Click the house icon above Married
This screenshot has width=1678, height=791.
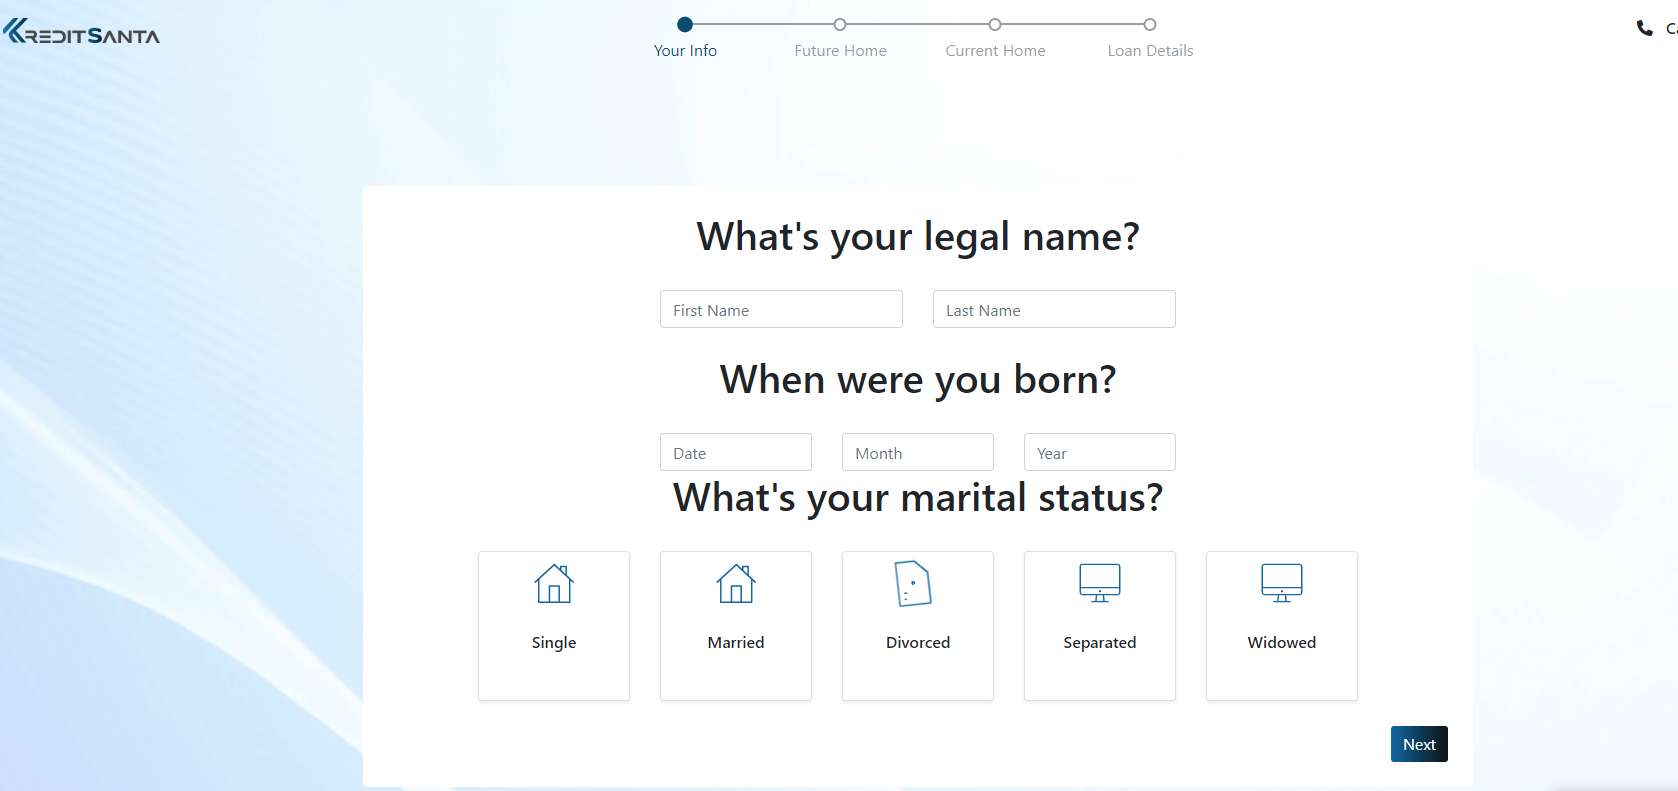(736, 583)
